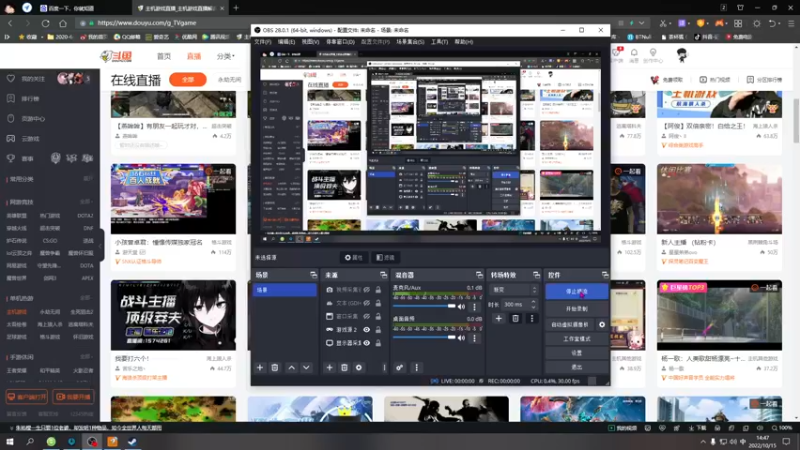Open the transition type dropdown

[x=513, y=290]
